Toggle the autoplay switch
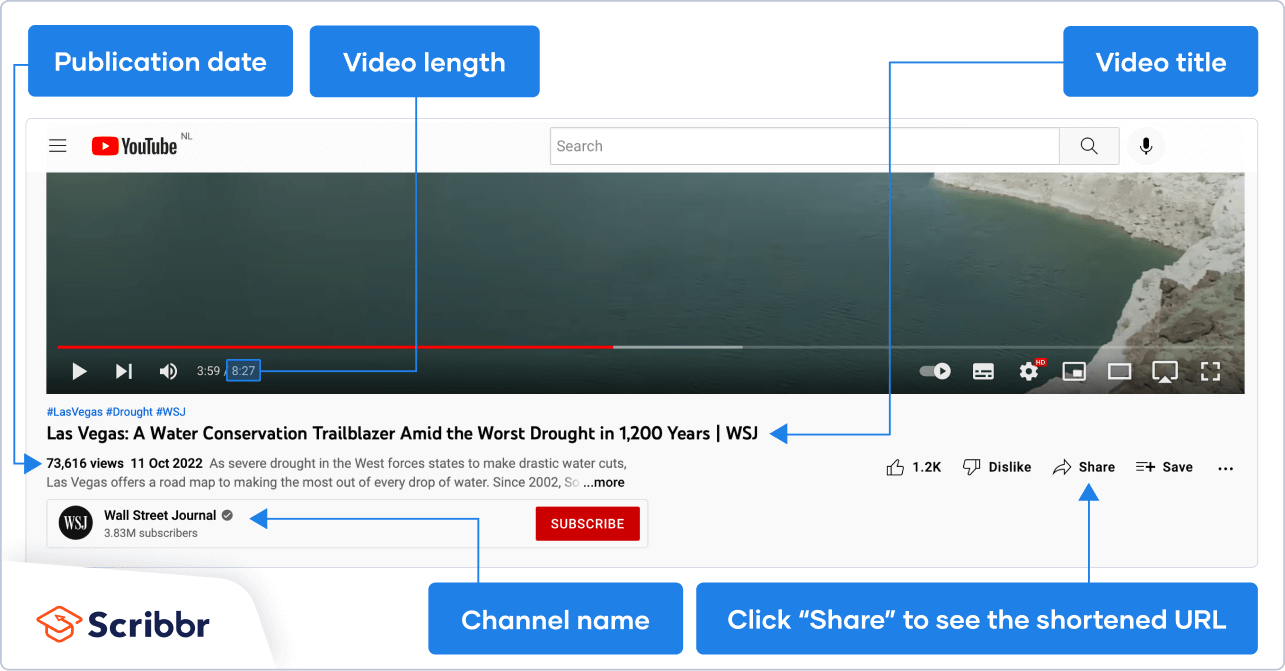This screenshot has width=1285, height=671. (935, 371)
